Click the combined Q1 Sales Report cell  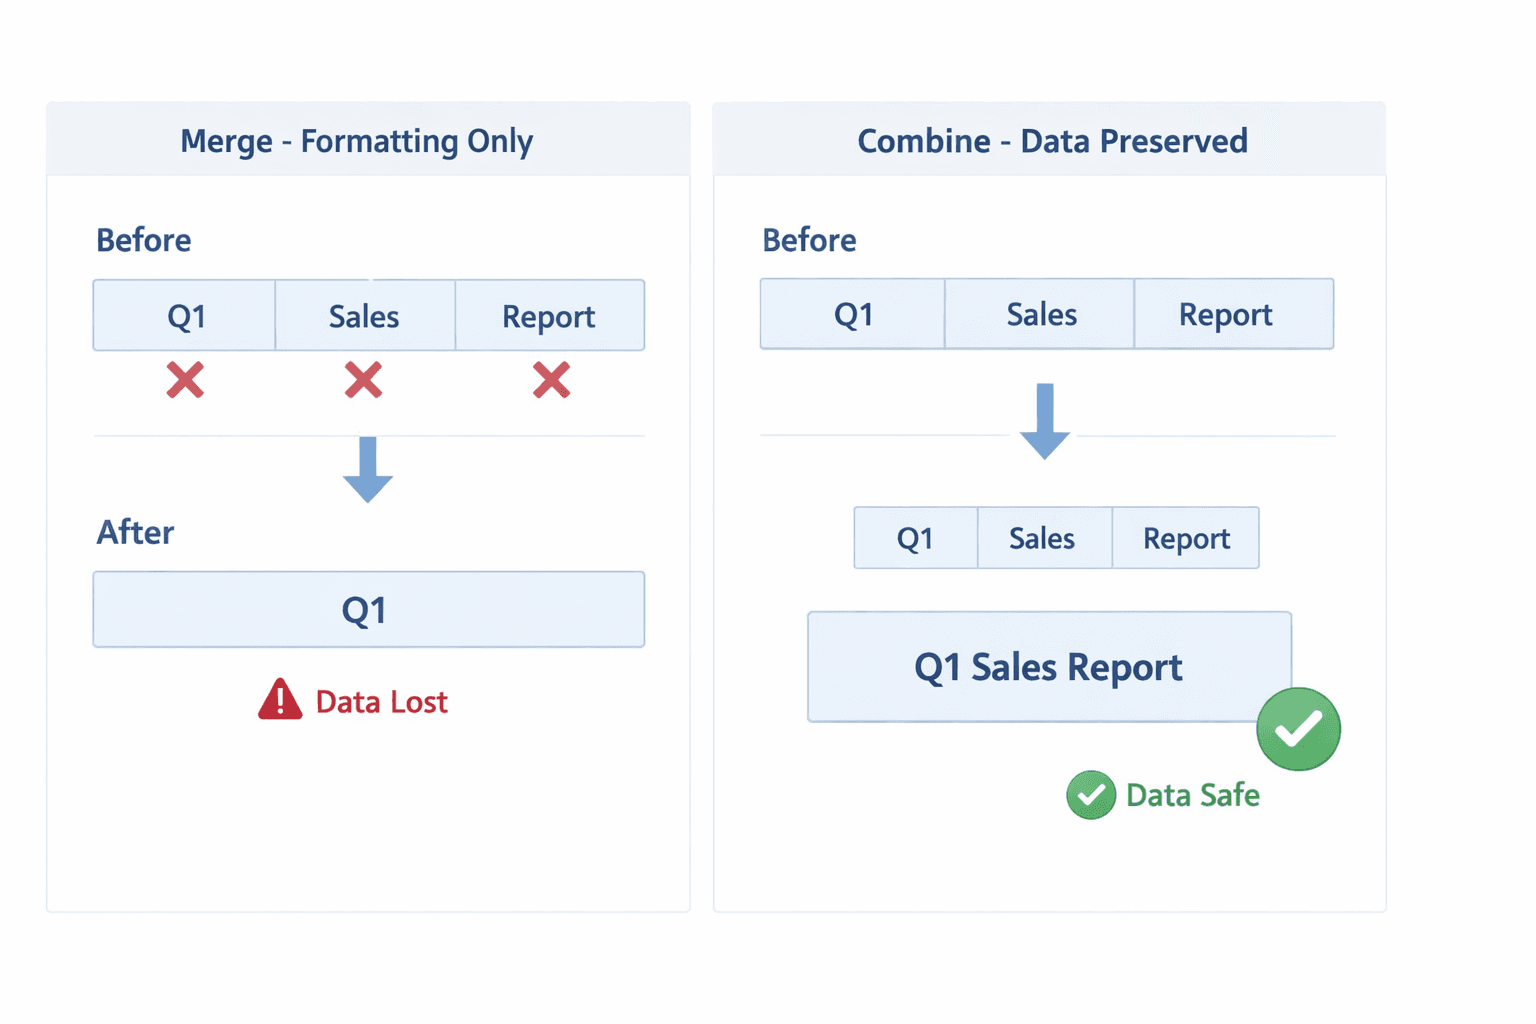click(x=1048, y=667)
